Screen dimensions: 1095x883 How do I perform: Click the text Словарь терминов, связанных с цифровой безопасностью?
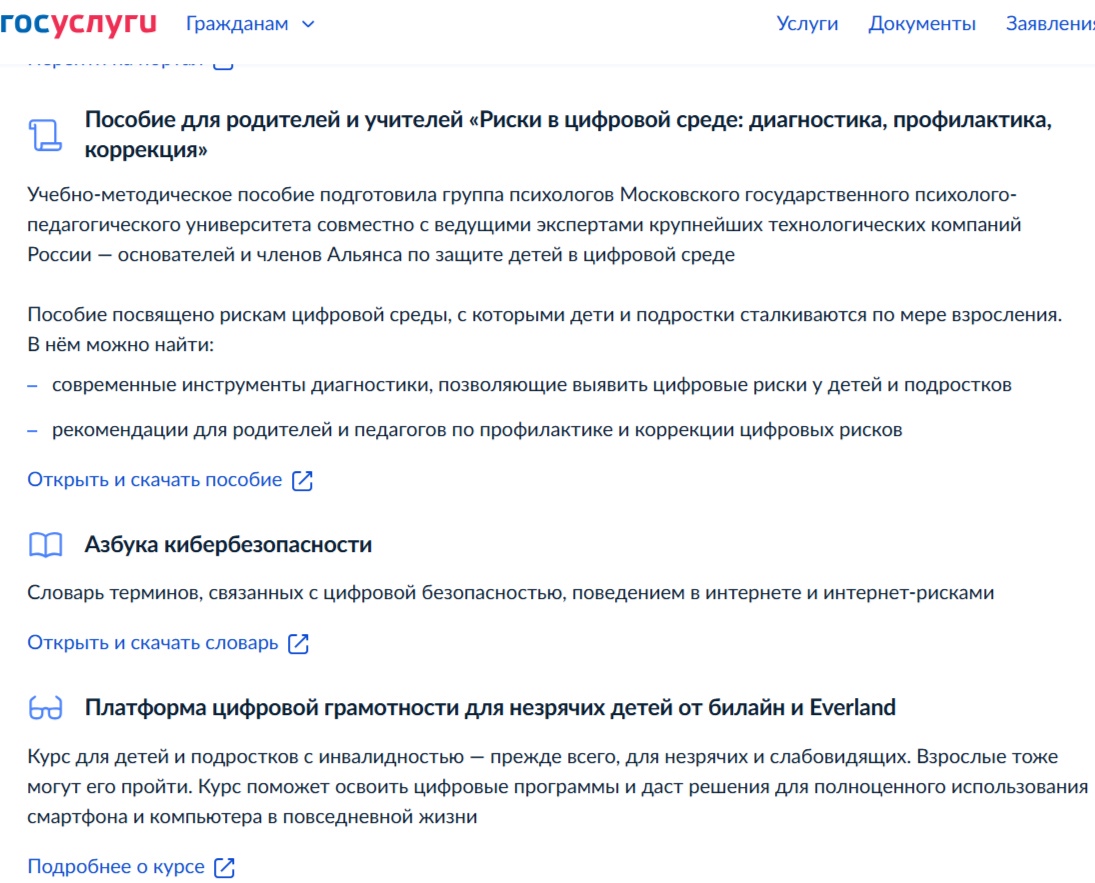(510, 593)
